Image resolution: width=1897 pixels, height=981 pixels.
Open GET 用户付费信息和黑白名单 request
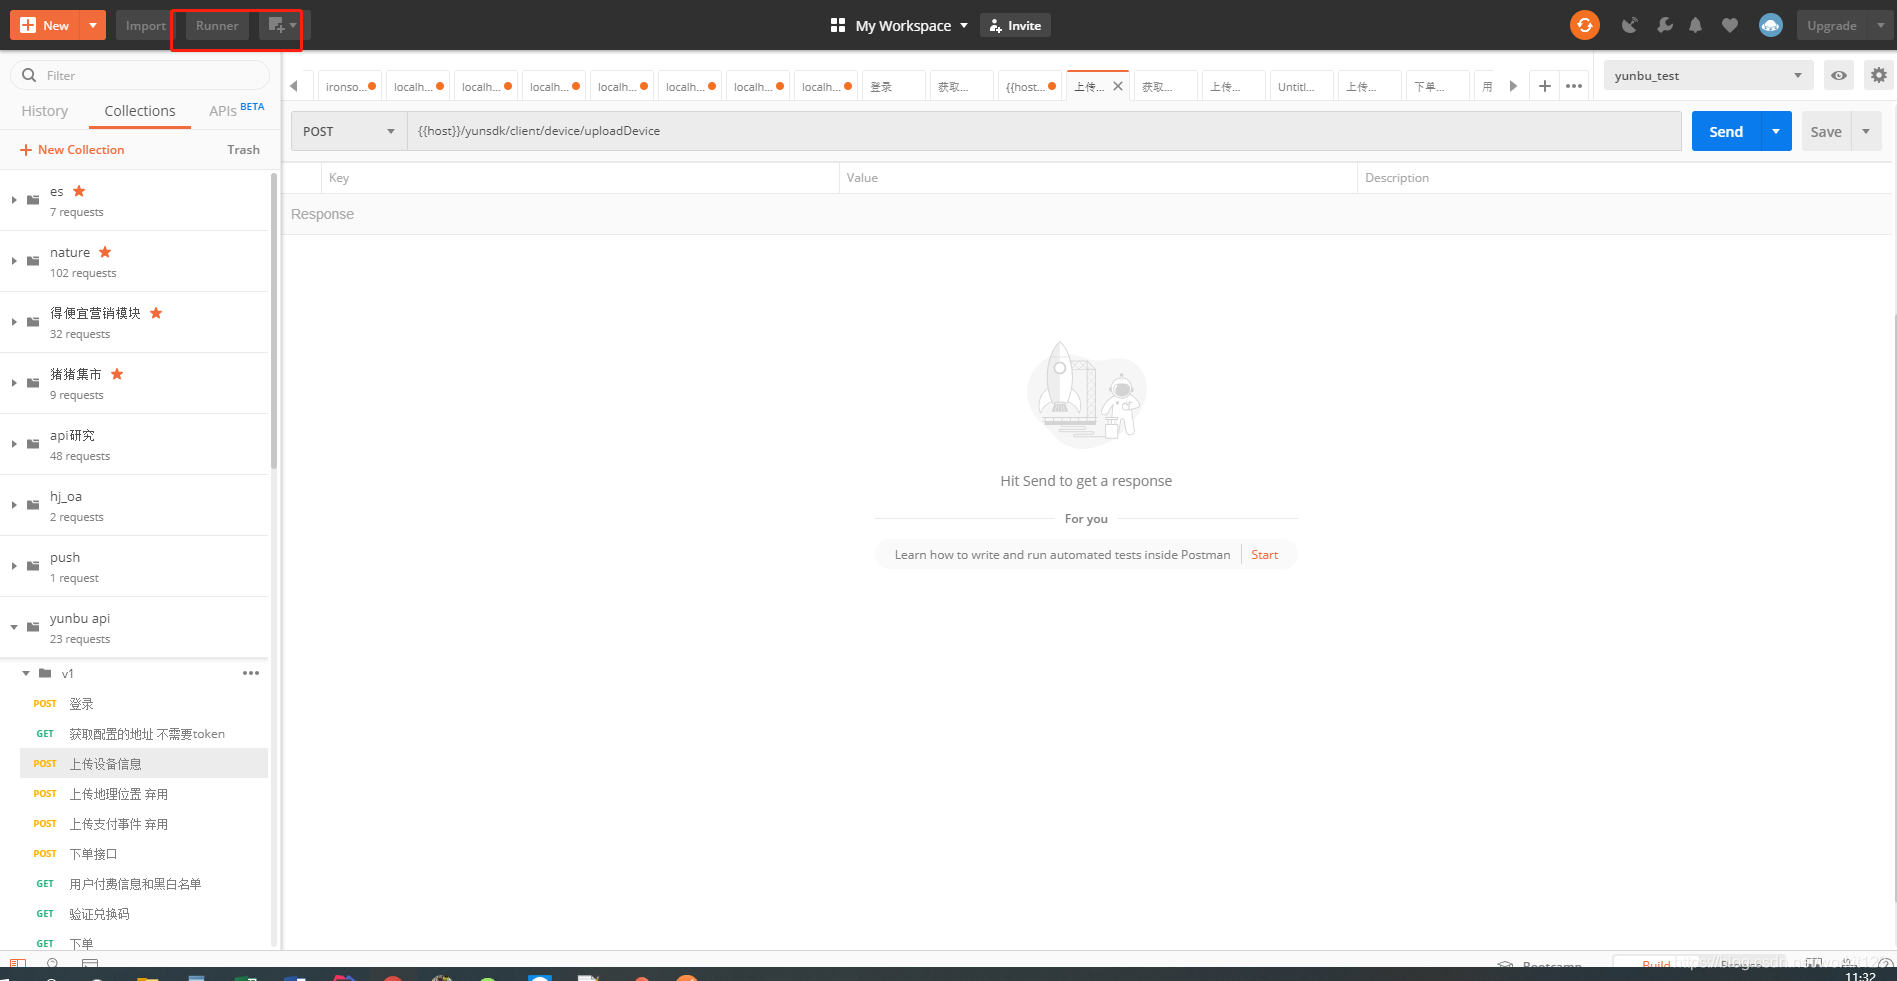click(x=144, y=883)
